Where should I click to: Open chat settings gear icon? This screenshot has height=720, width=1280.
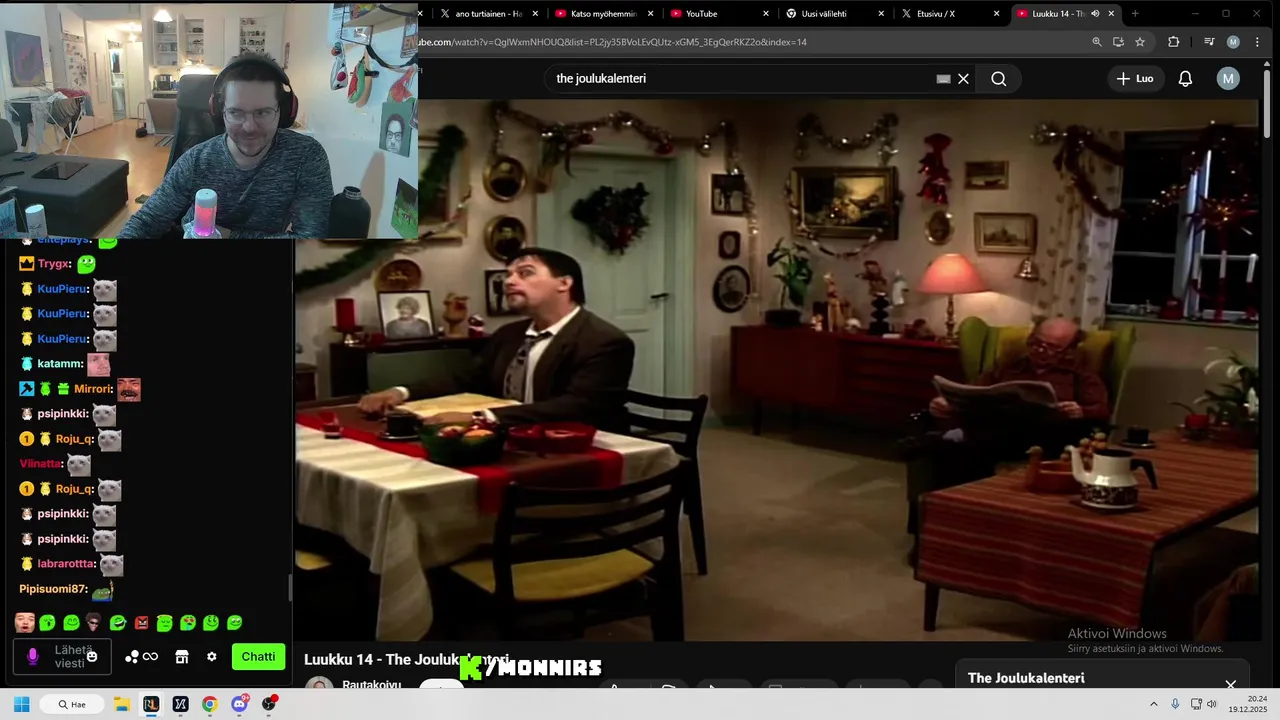212,657
